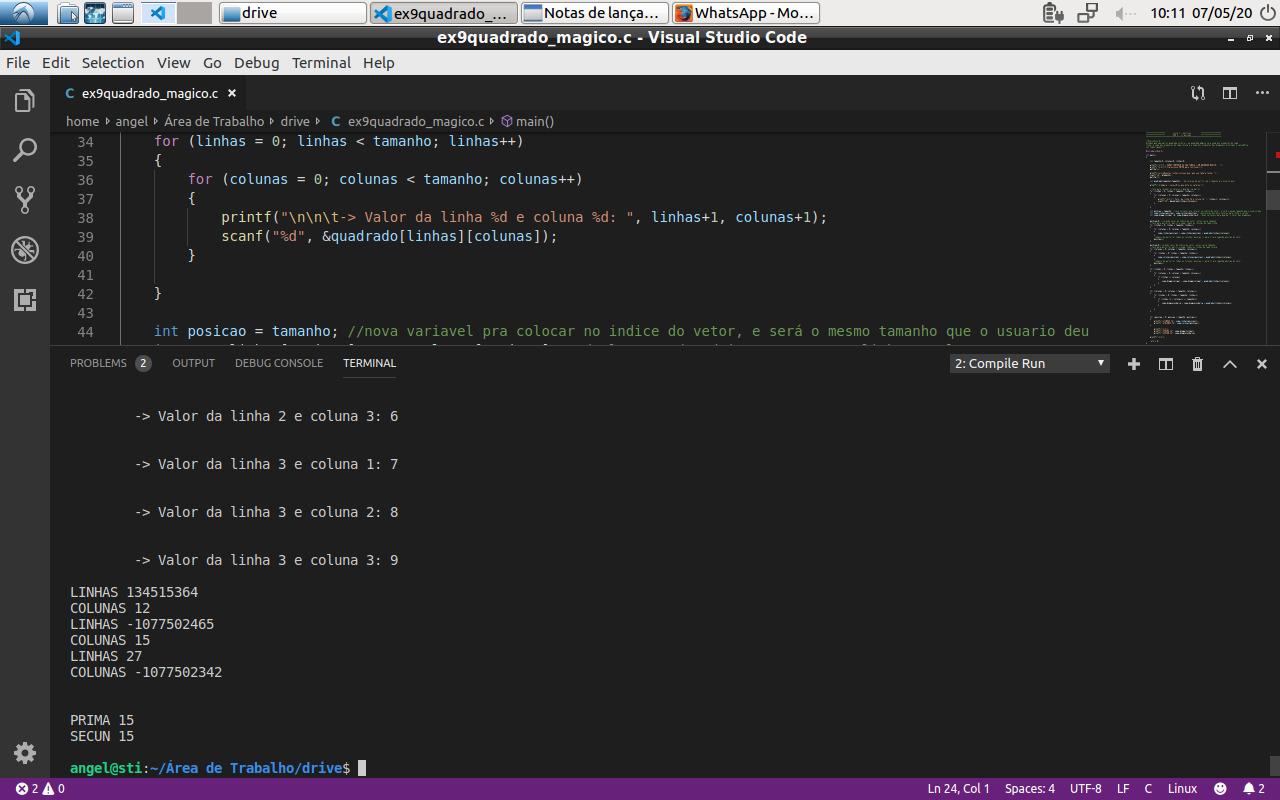This screenshot has height=800, width=1280.
Task: Switch to drive window in taskbar
Action: click(292, 13)
